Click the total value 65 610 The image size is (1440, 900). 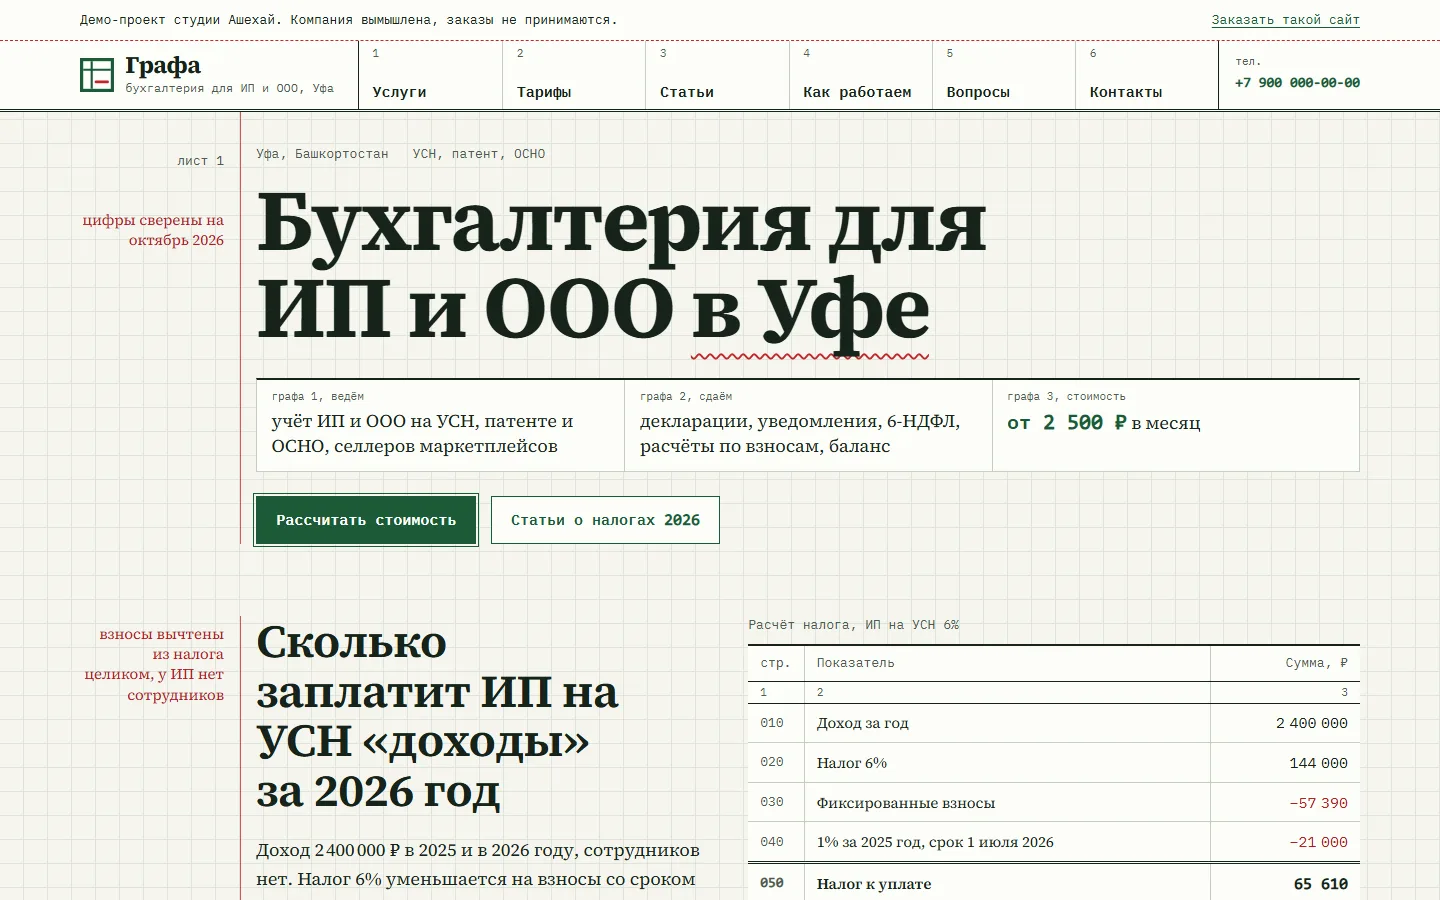(1320, 884)
